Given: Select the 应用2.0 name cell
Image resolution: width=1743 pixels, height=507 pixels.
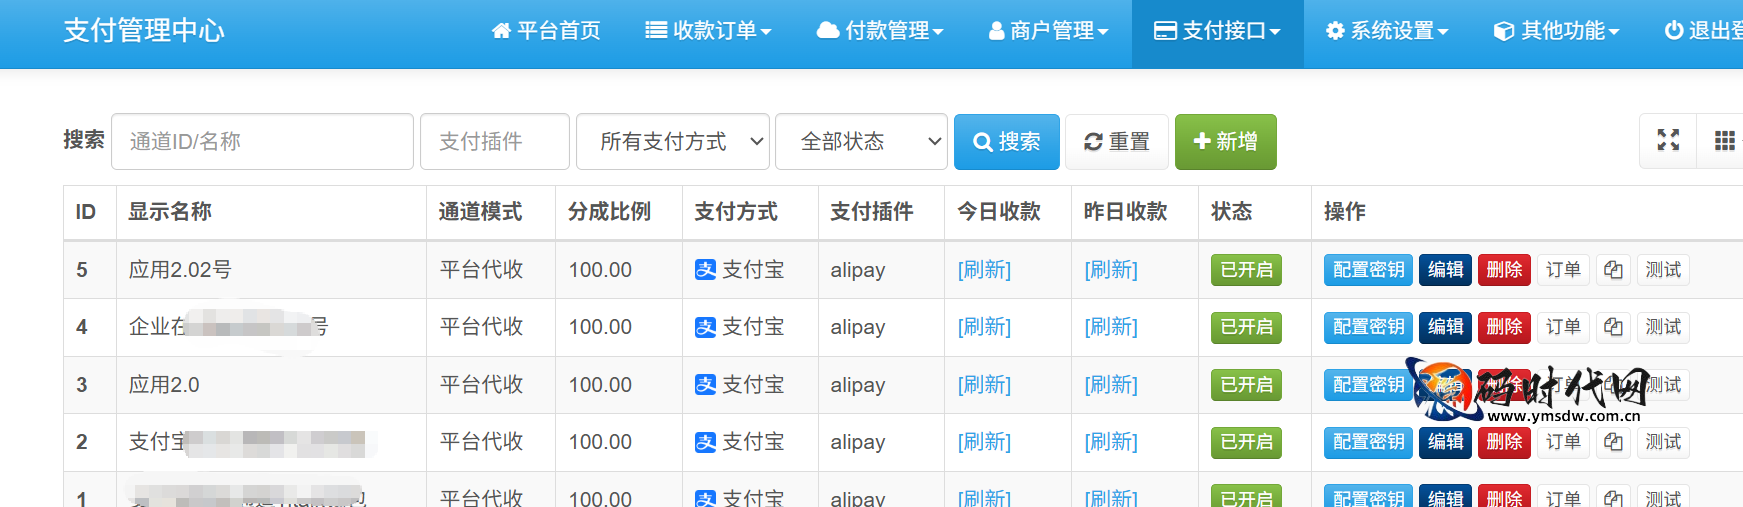Looking at the screenshot, I should tap(271, 385).
